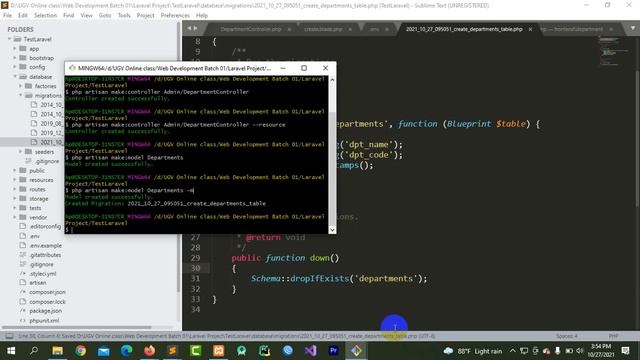
Task: Toggle Sublime side bar status icon
Action: click(x=9, y=336)
